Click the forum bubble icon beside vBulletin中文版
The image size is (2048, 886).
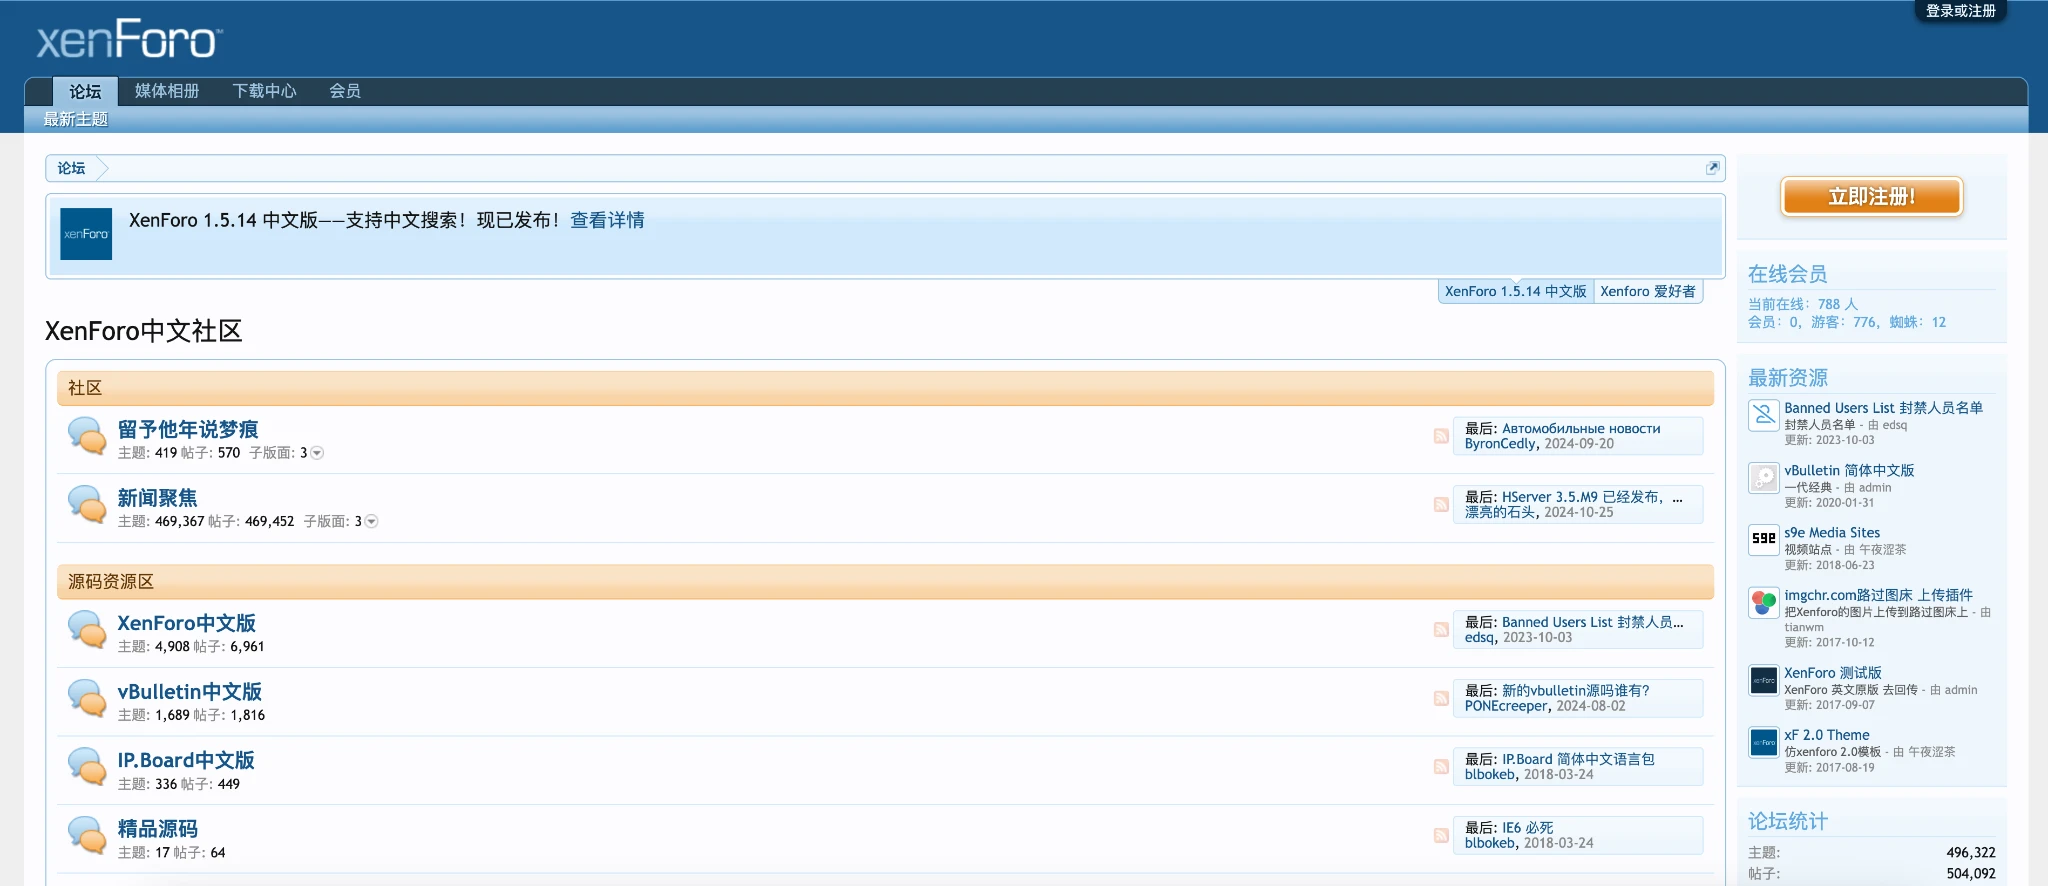coord(87,698)
